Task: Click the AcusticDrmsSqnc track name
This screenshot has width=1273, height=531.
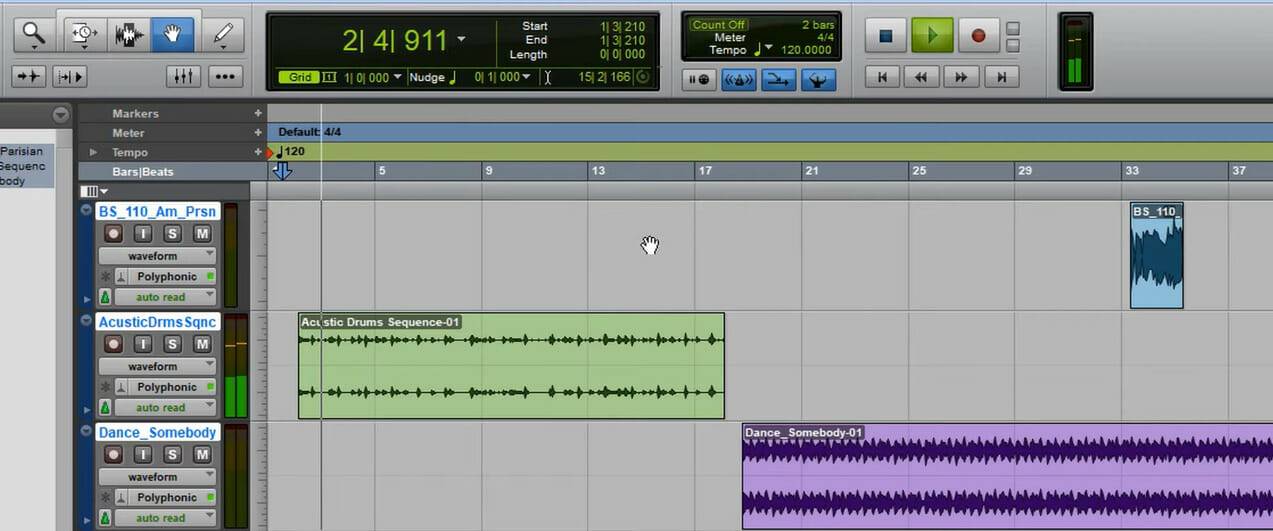Action: tap(157, 322)
